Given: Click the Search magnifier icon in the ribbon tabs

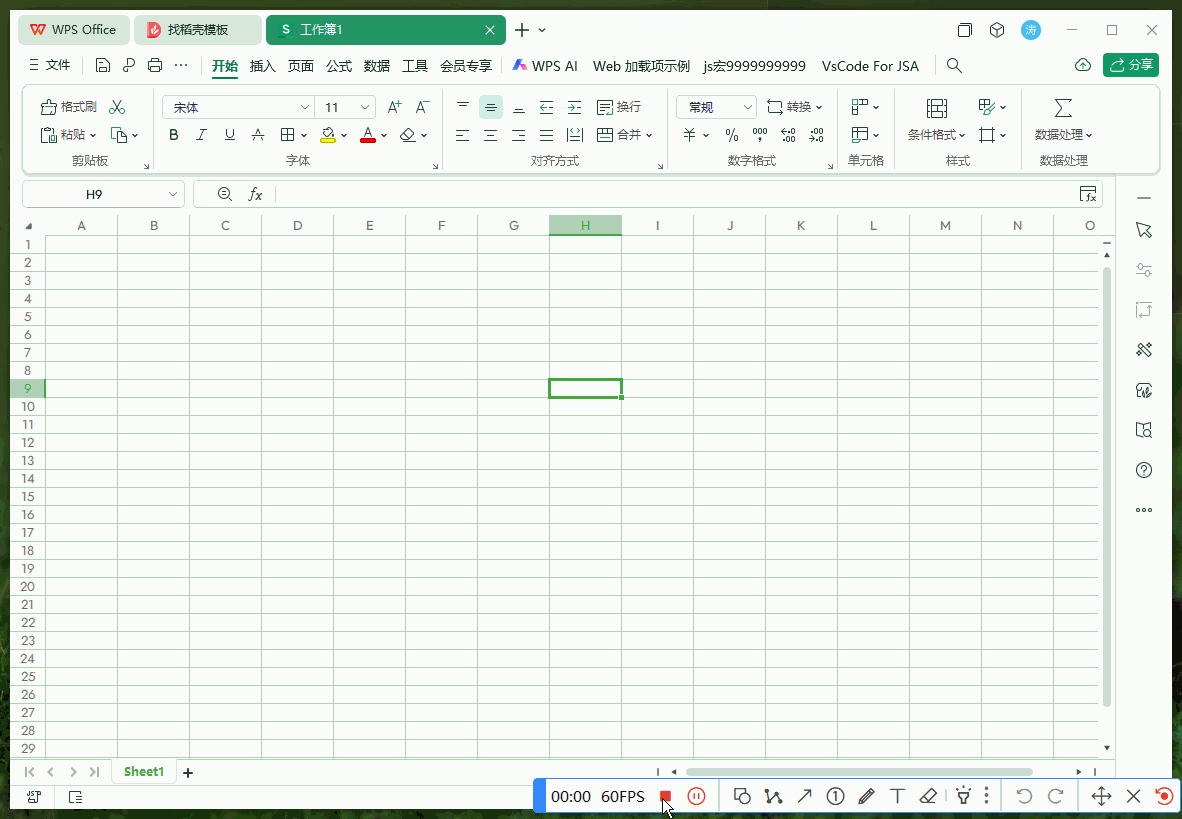Looking at the screenshot, I should 954,66.
